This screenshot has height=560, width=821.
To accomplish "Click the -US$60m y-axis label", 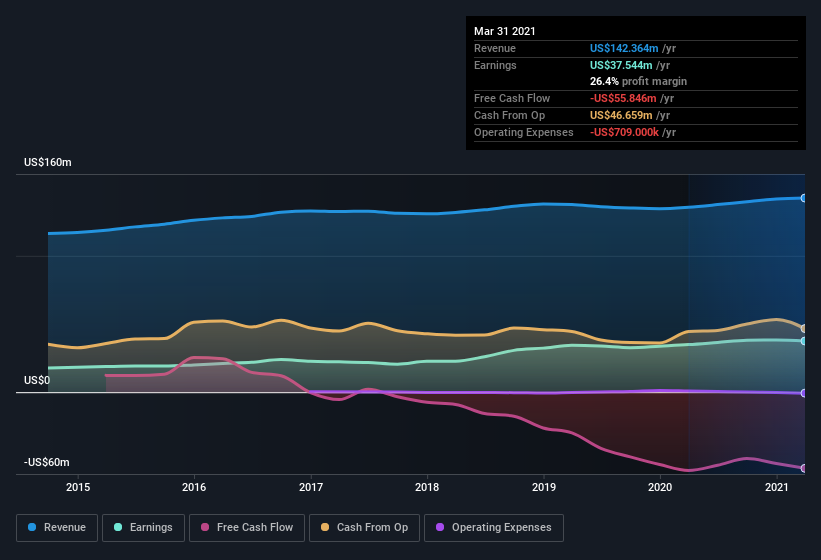I will (47, 462).
